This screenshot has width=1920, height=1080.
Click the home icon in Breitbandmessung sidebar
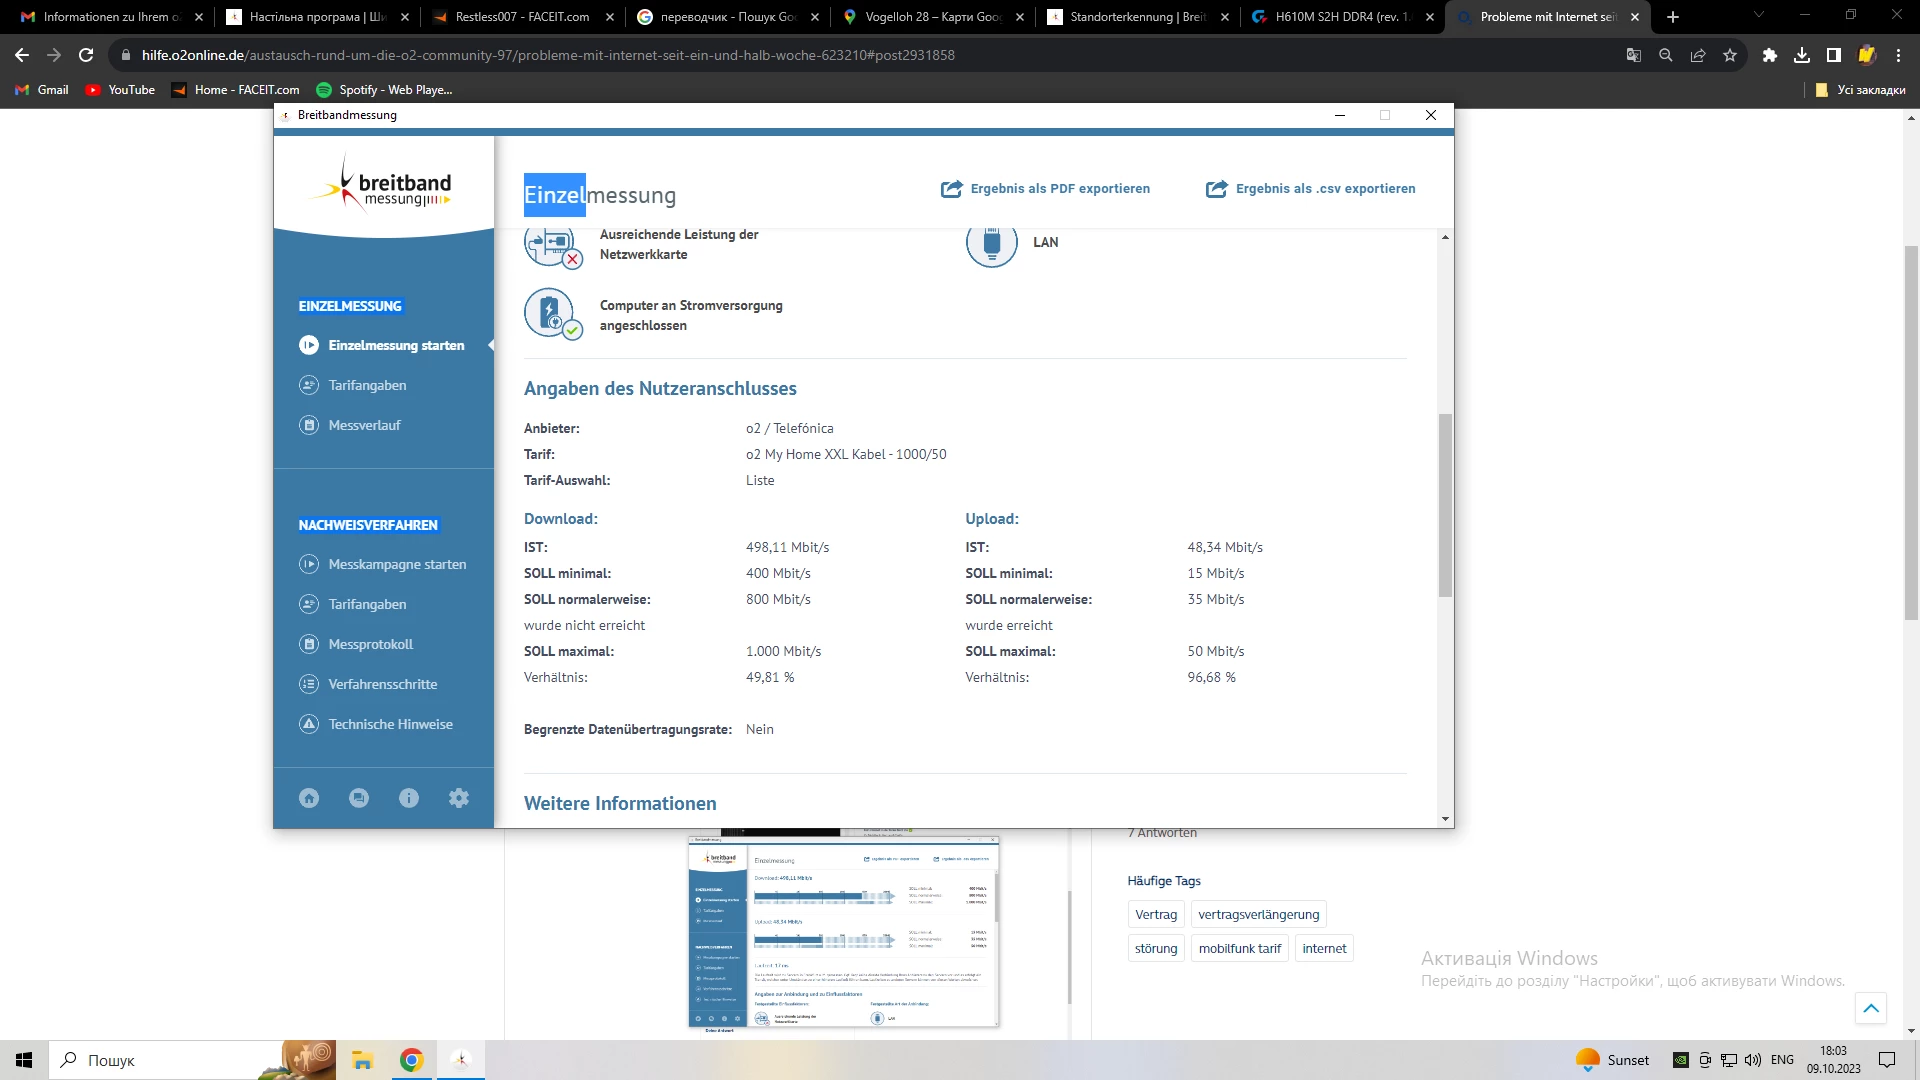click(x=309, y=798)
